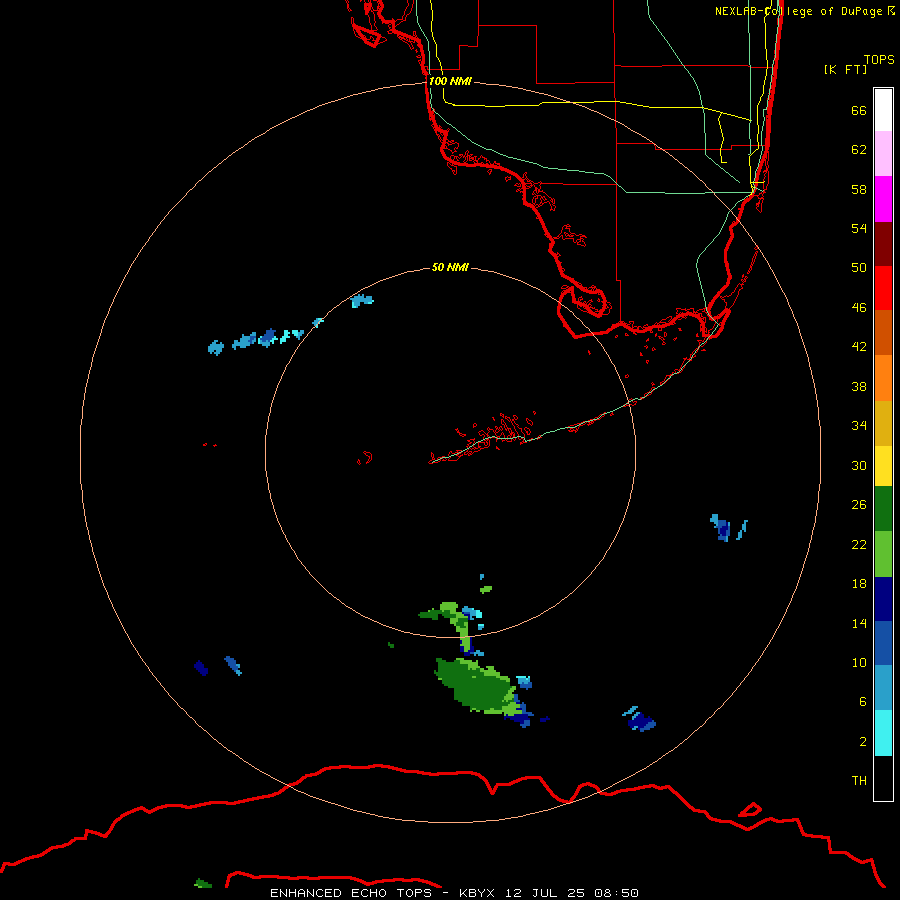Click the legend value '38'
This screenshot has height=900, width=900.
[x=859, y=386]
